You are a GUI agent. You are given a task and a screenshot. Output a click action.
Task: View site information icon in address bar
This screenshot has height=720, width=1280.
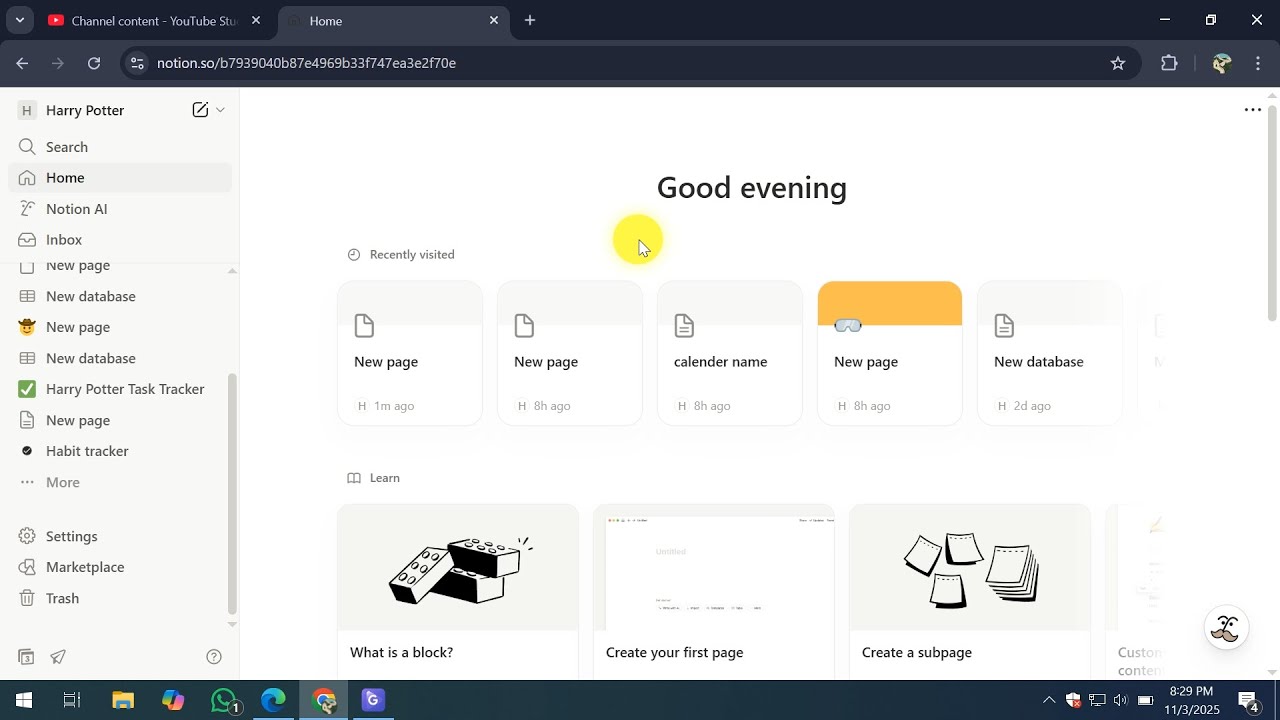pyautogui.click(x=138, y=63)
